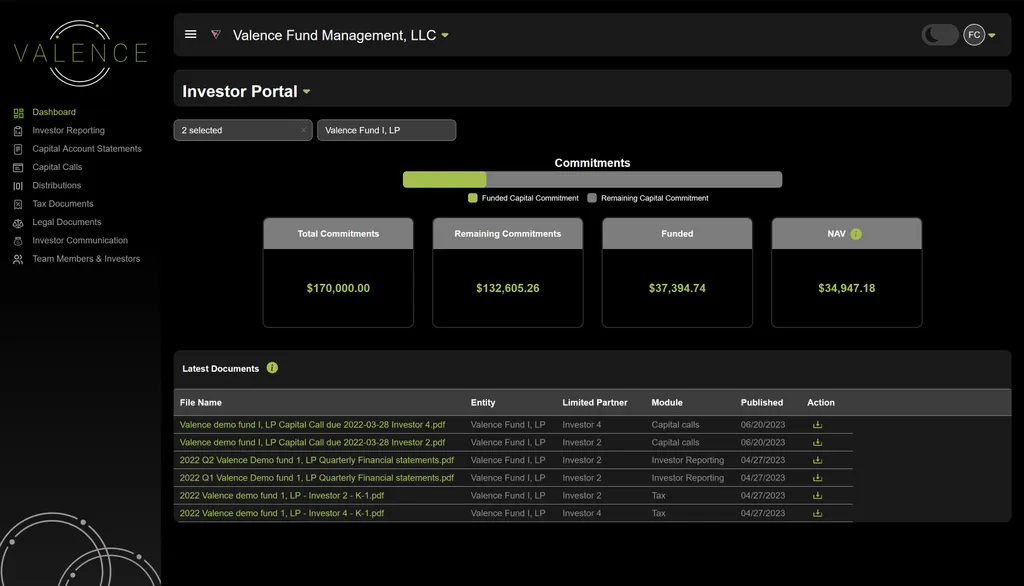Screen dimensions: 1024x586
Task: Sort by Entity column header
Action: point(483,402)
